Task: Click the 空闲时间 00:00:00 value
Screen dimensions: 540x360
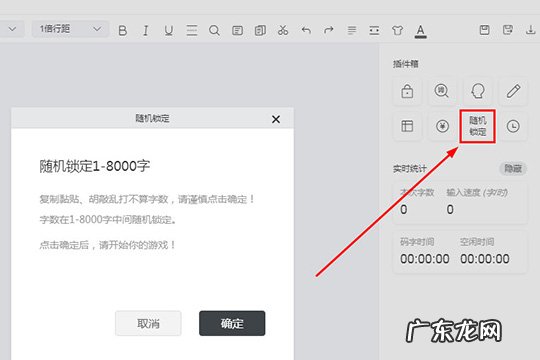Action: tap(485, 259)
